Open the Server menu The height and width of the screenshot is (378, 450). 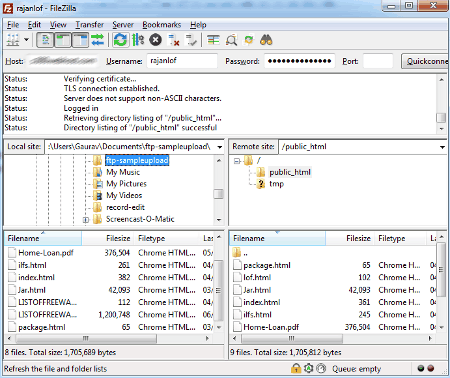pos(123,25)
